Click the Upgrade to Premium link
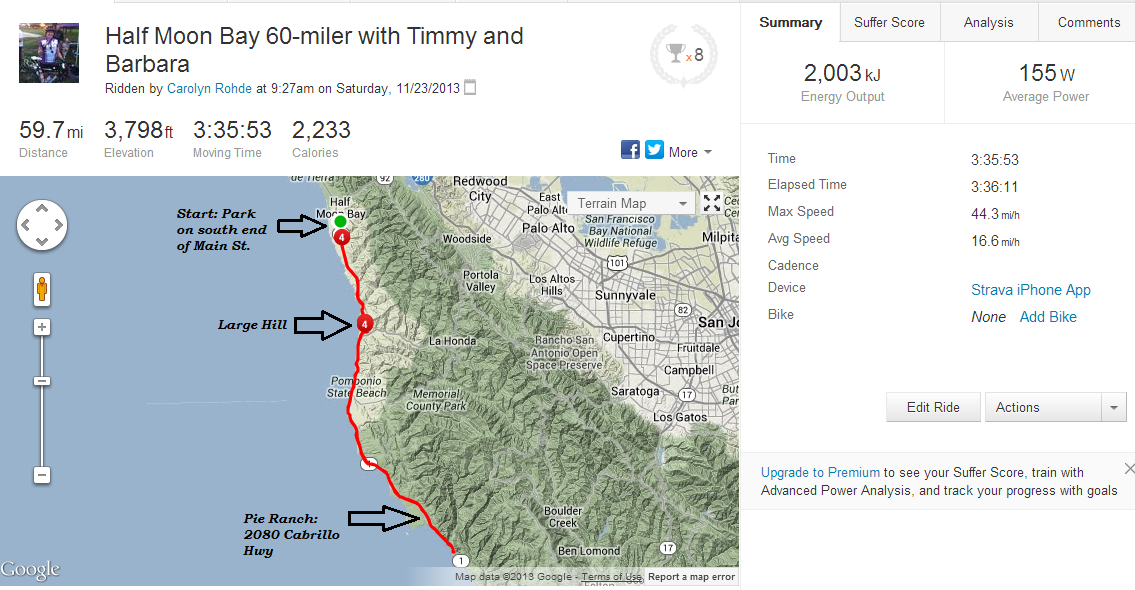 click(x=820, y=472)
